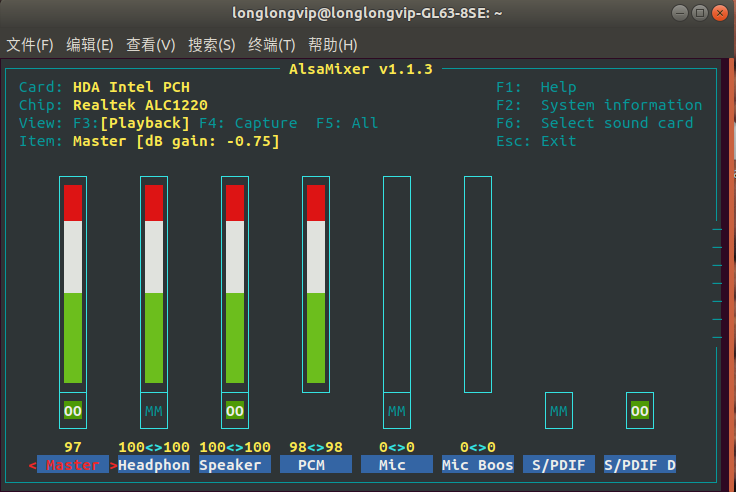The width and height of the screenshot is (736, 492).
Task: Click the Headphone value 100<>100
Action: point(154,447)
